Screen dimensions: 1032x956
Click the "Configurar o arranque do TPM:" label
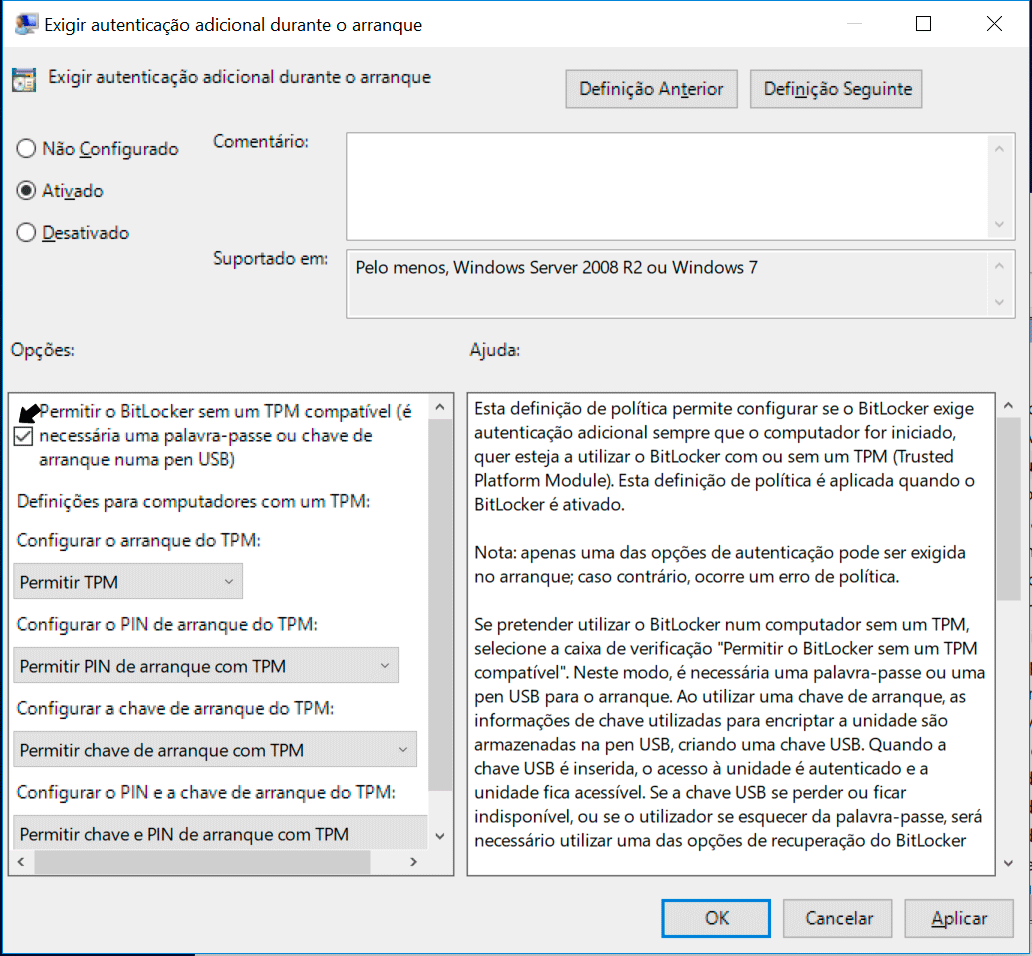tap(139, 540)
